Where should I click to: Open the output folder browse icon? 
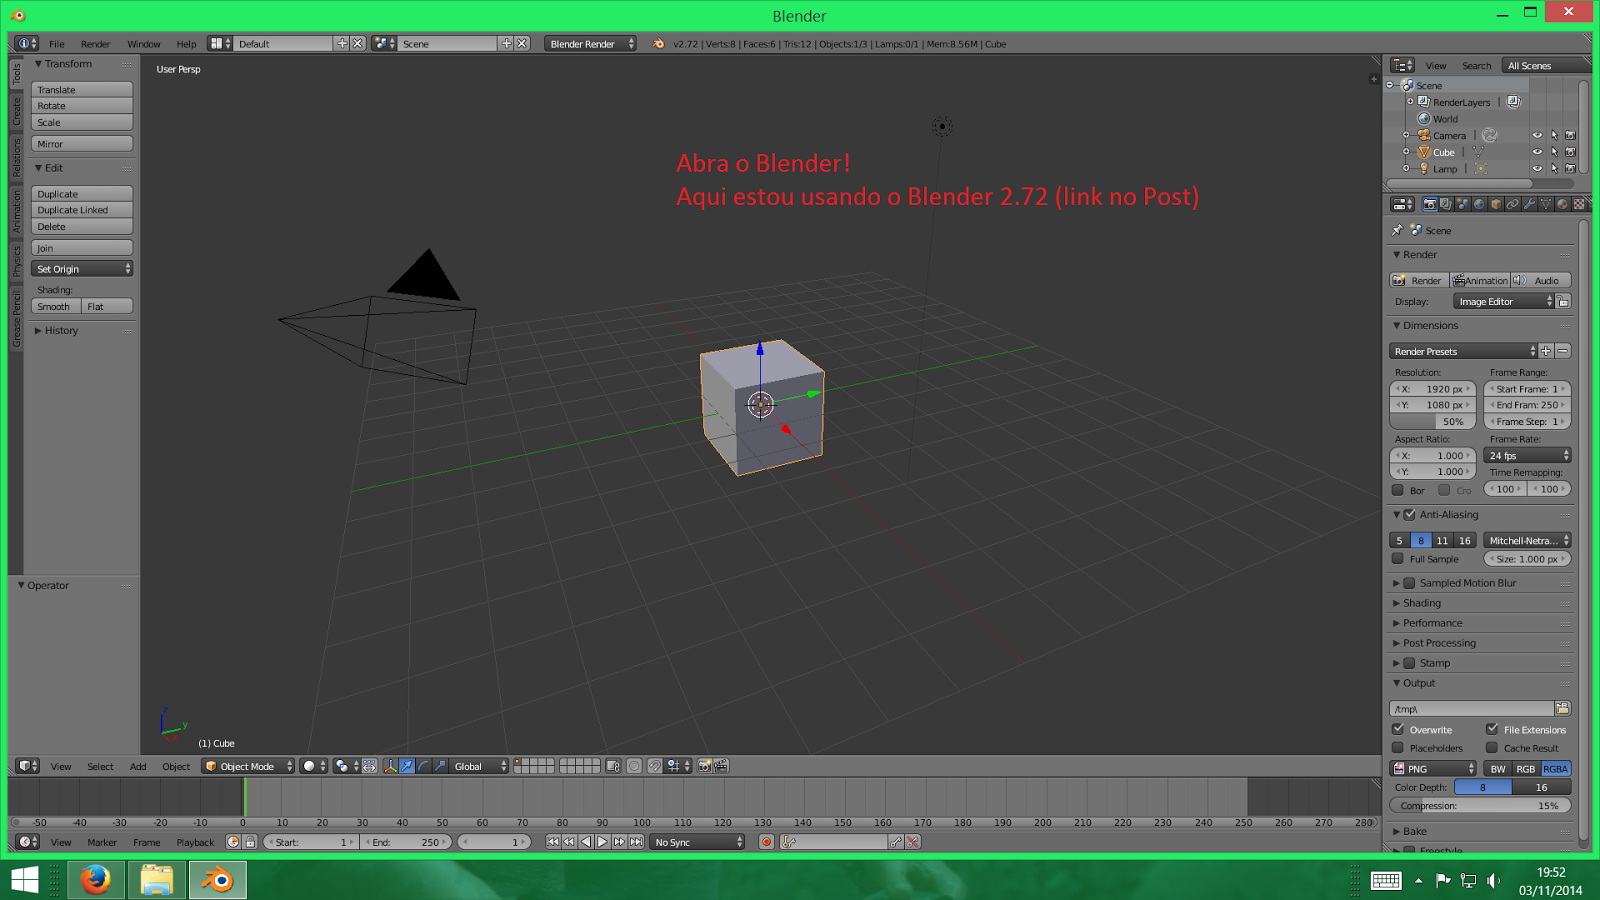click(x=1563, y=708)
